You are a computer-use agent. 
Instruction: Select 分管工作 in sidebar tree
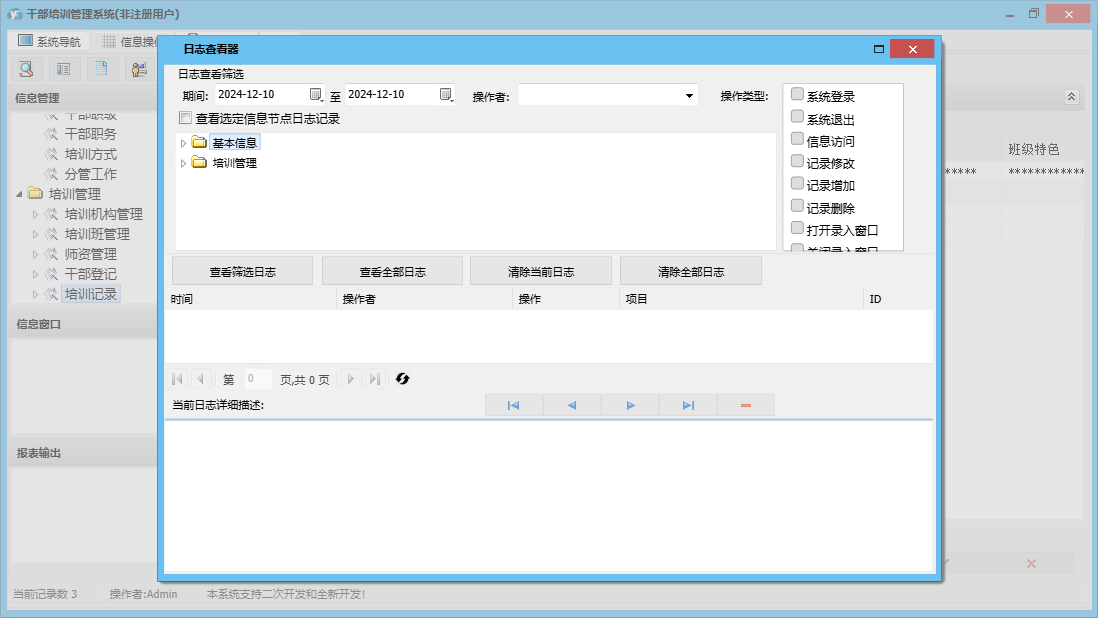point(90,174)
